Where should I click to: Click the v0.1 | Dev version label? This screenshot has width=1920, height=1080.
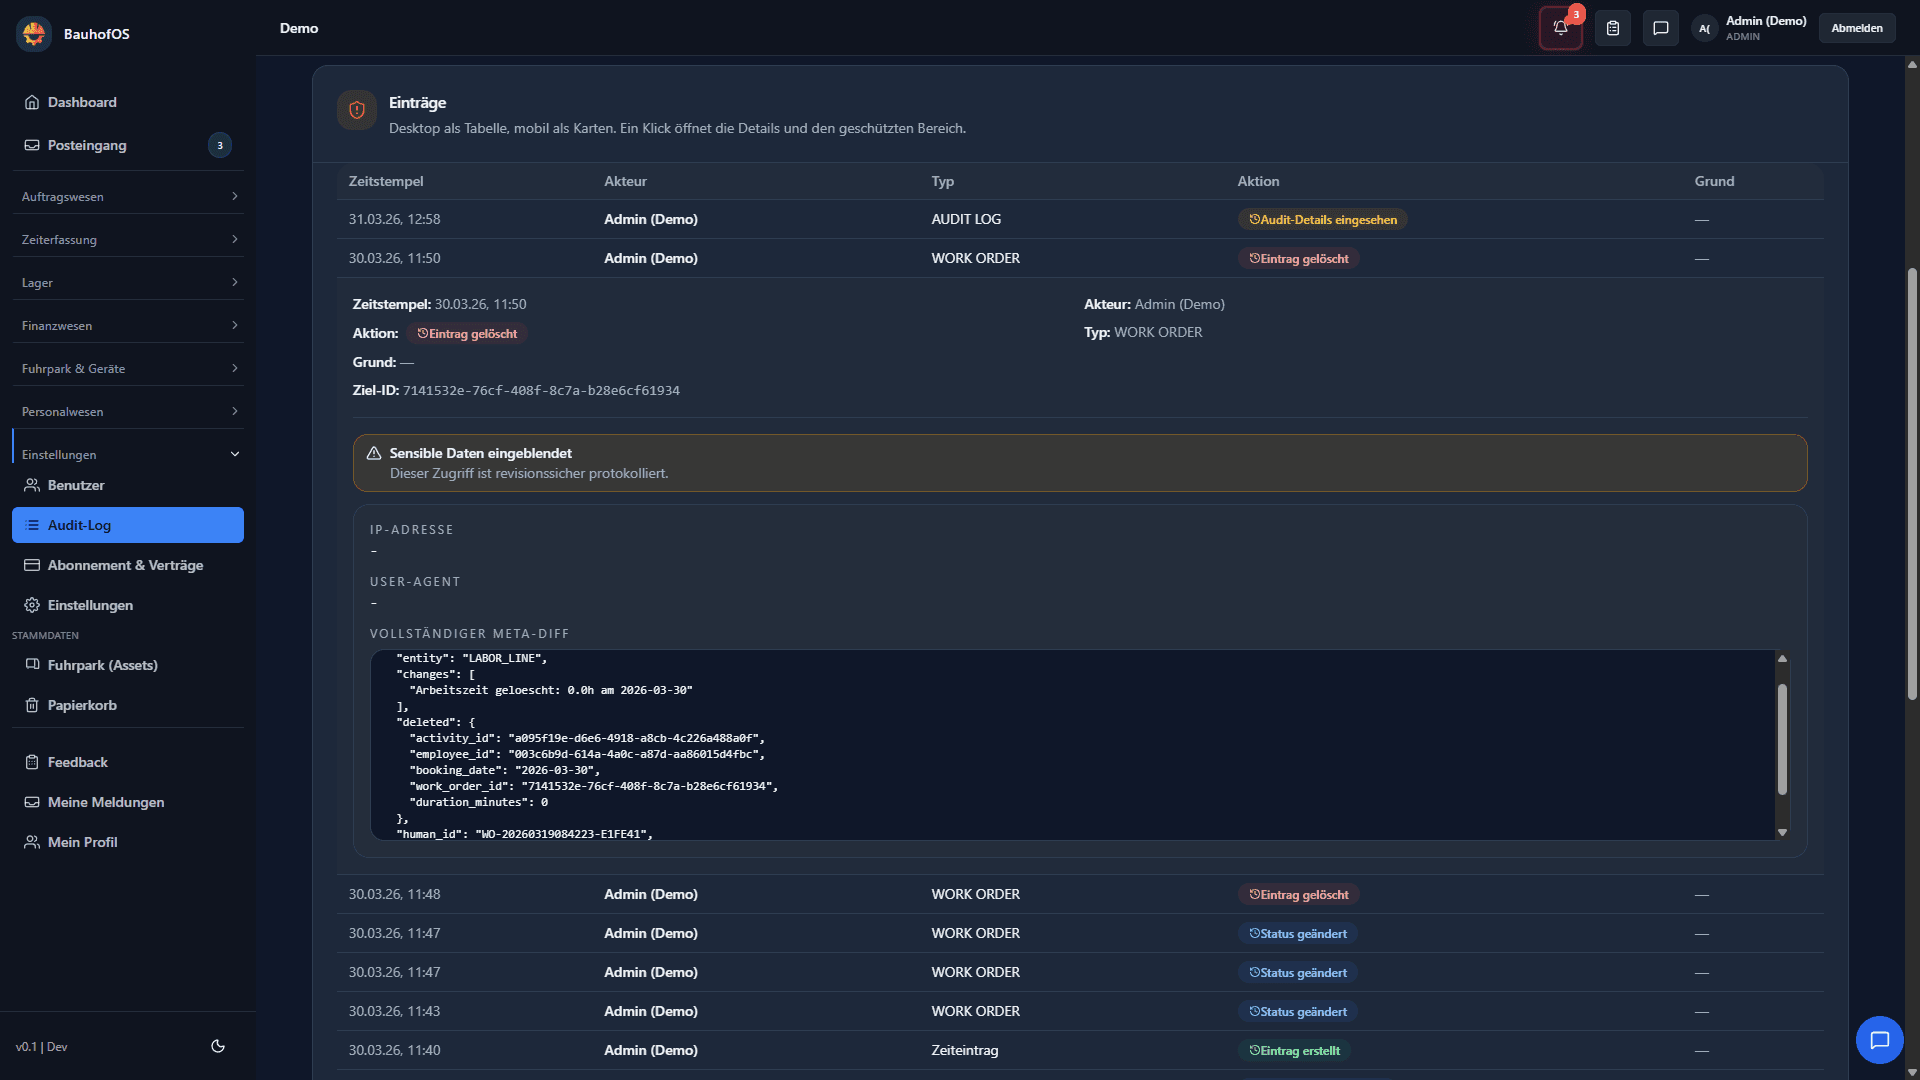41,1046
